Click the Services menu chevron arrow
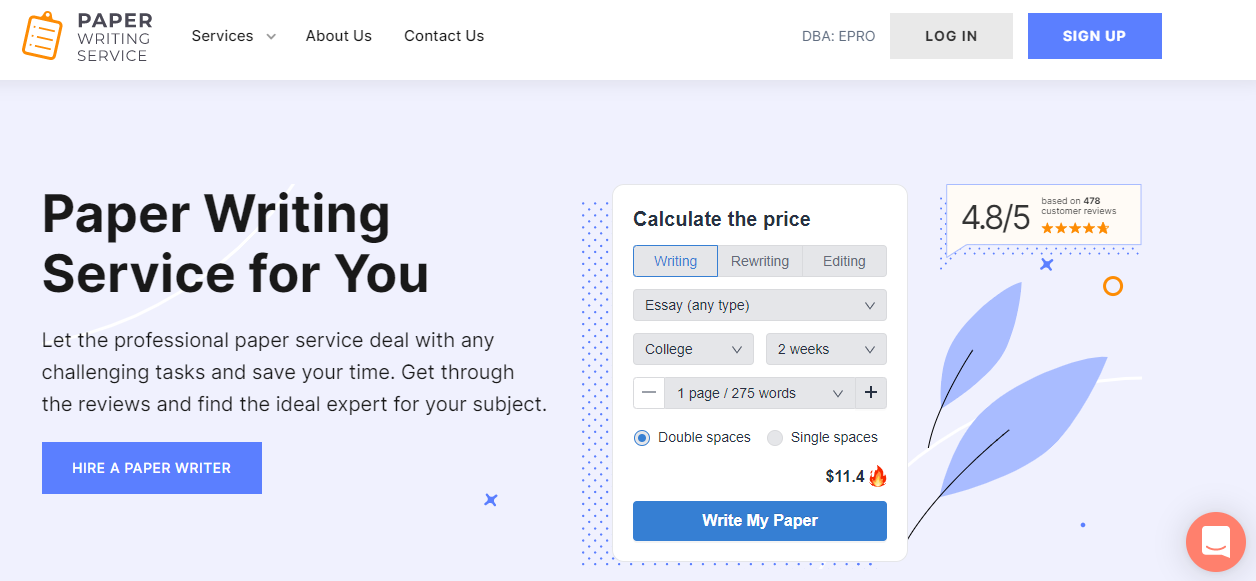Screen dimensions: 1256x581 (271, 37)
